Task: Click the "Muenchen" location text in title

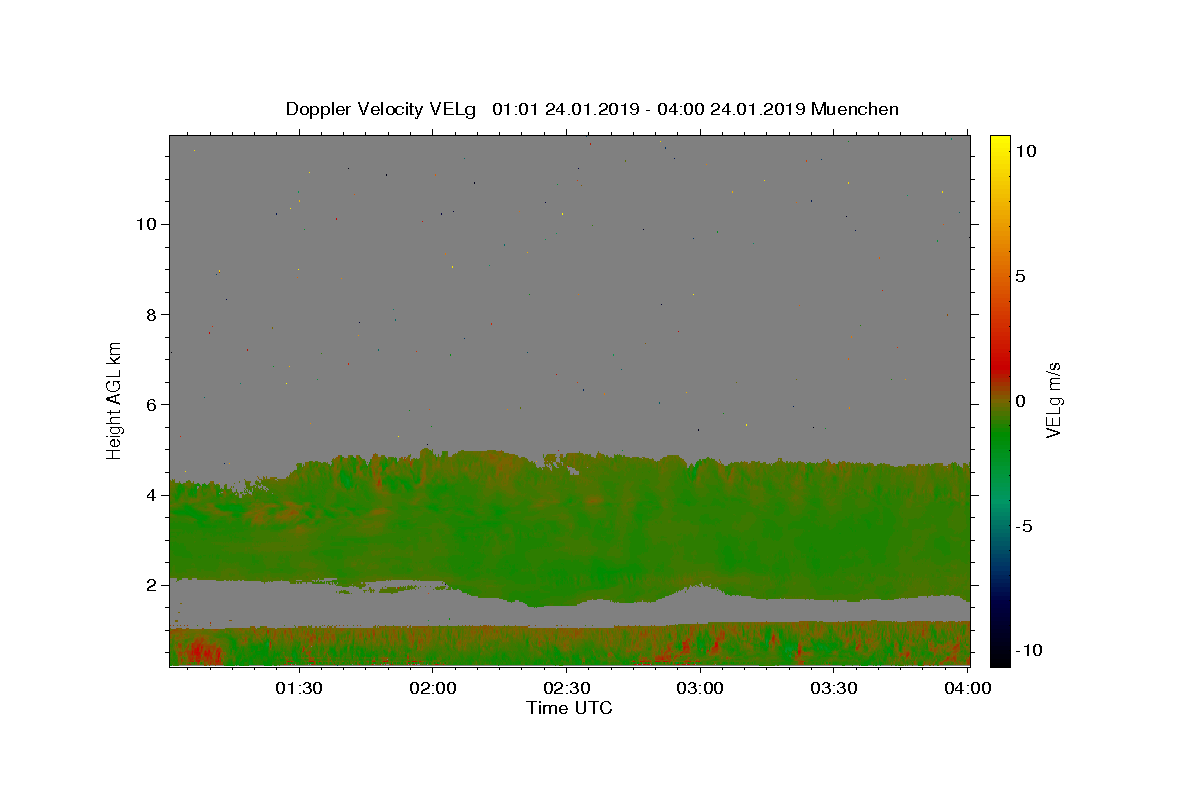Action: 855,109
